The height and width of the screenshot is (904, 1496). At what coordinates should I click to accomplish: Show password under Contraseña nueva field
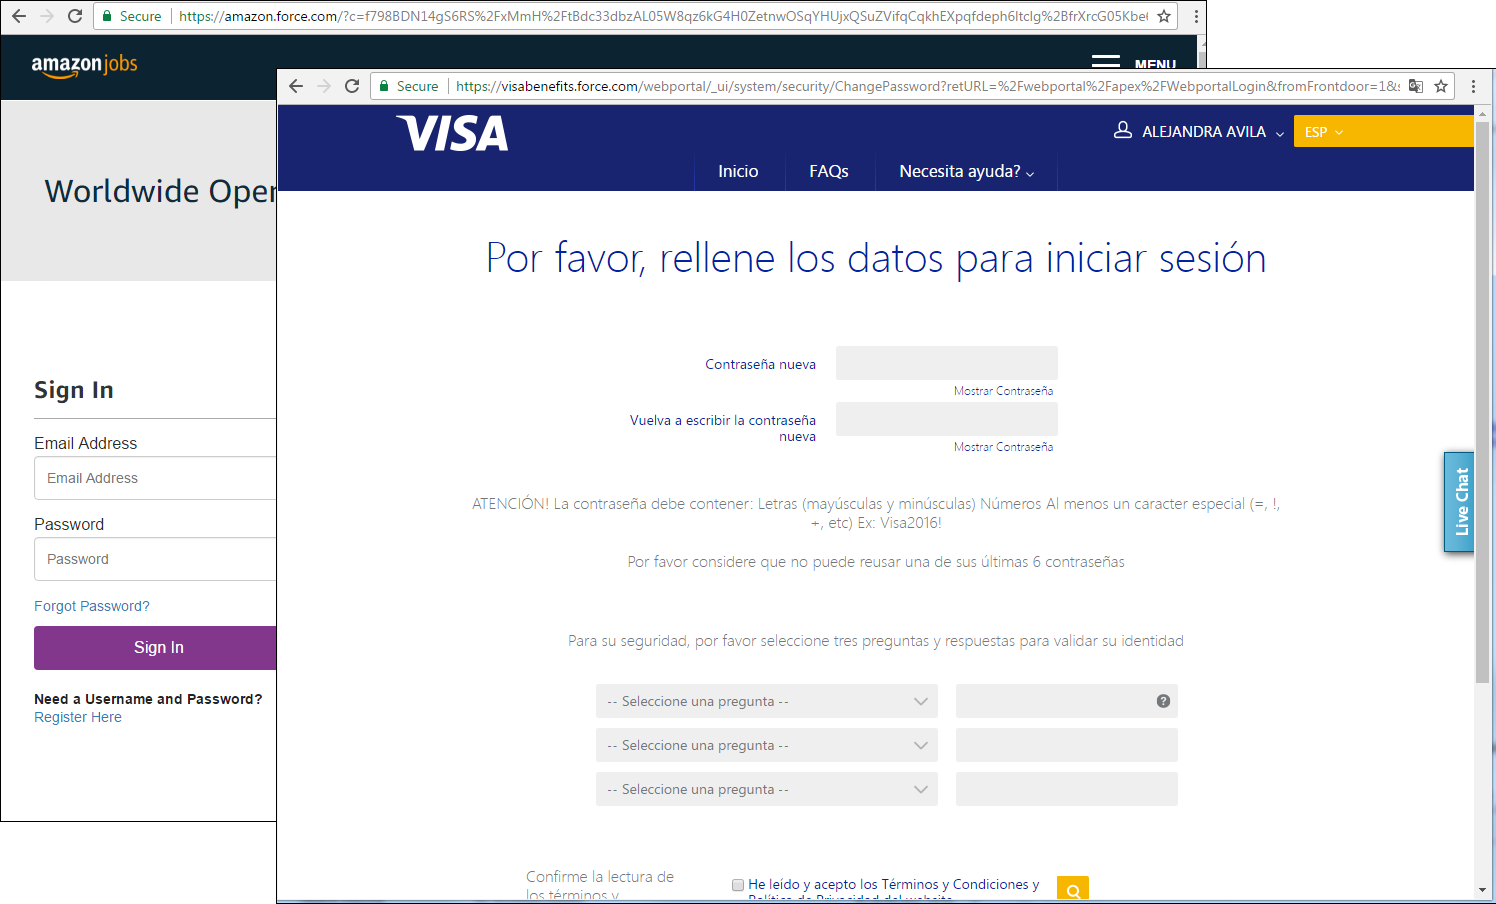pos(1003,391)
